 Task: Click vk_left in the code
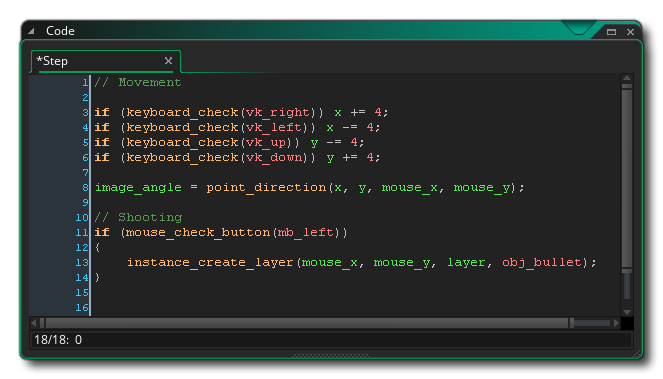click(274, 127)
